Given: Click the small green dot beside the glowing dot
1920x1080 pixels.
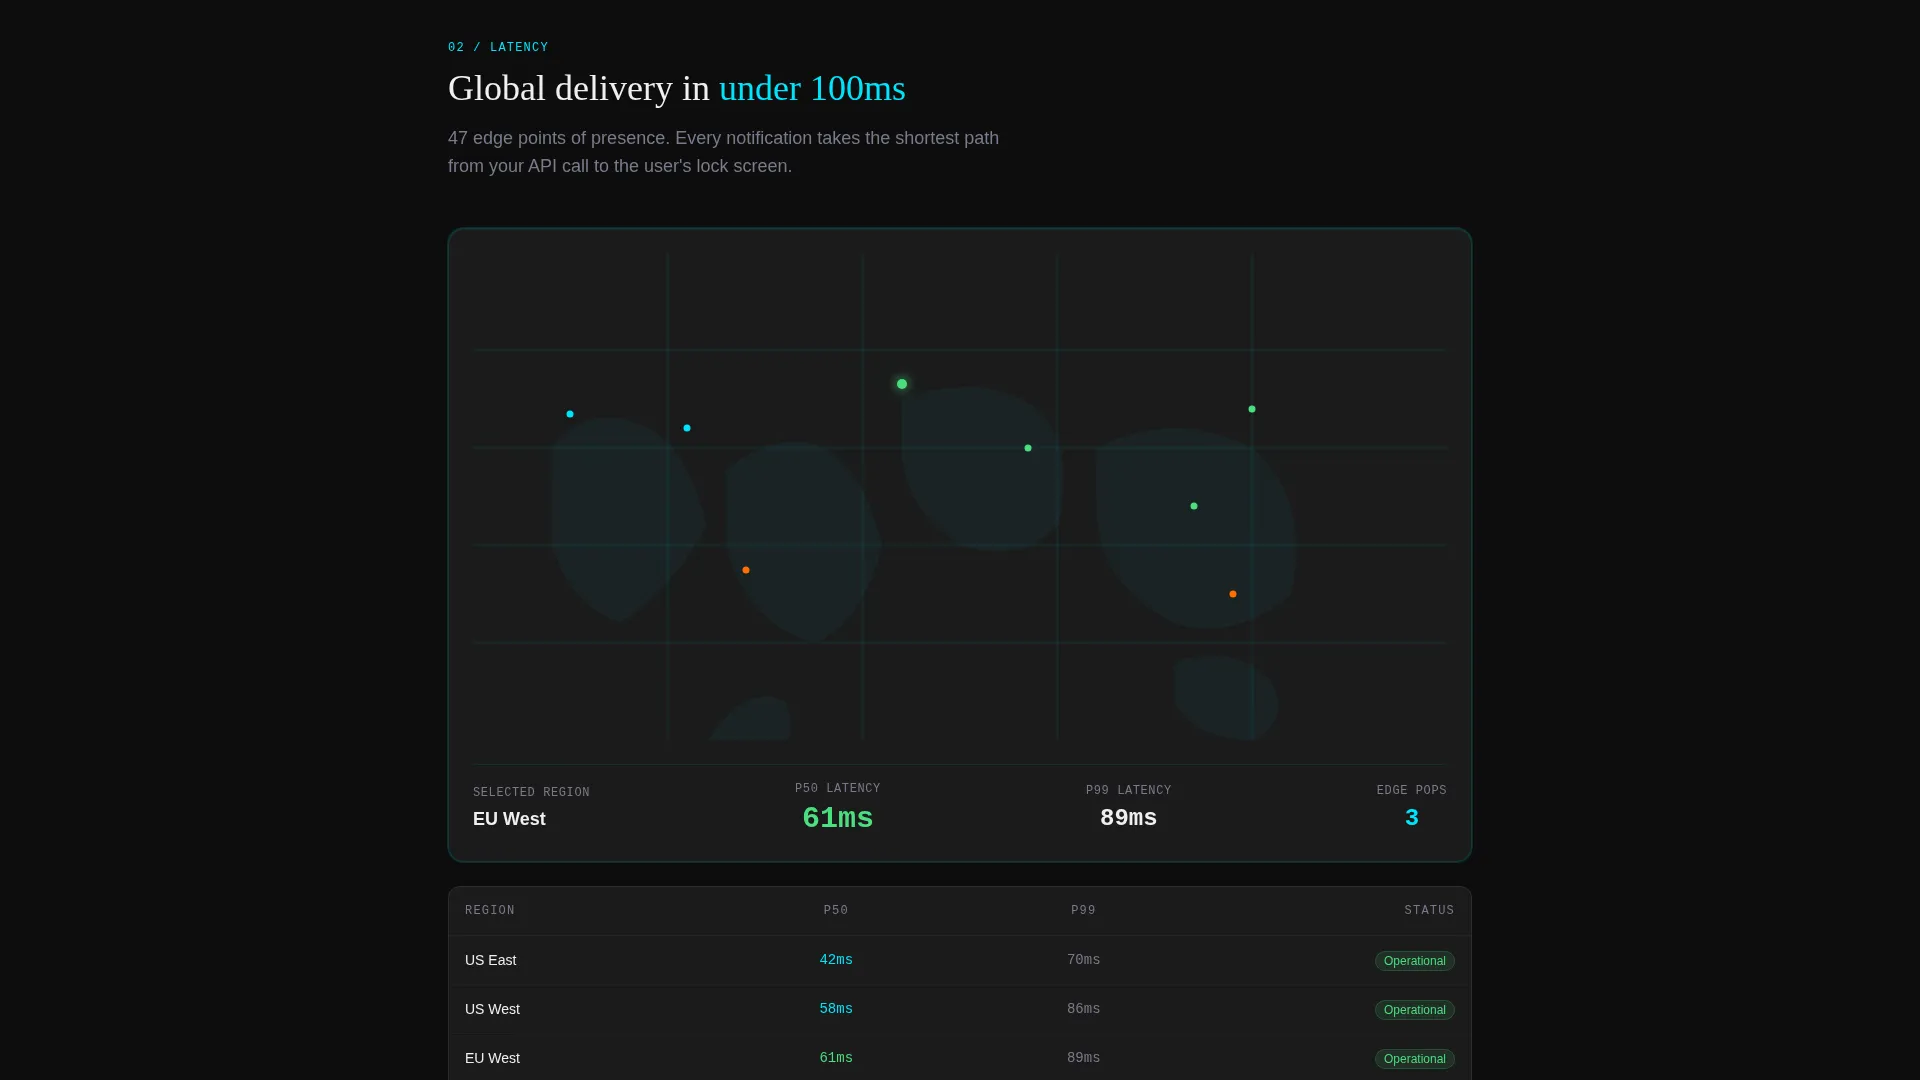Looking at the screenshot, I should 1028,448.
